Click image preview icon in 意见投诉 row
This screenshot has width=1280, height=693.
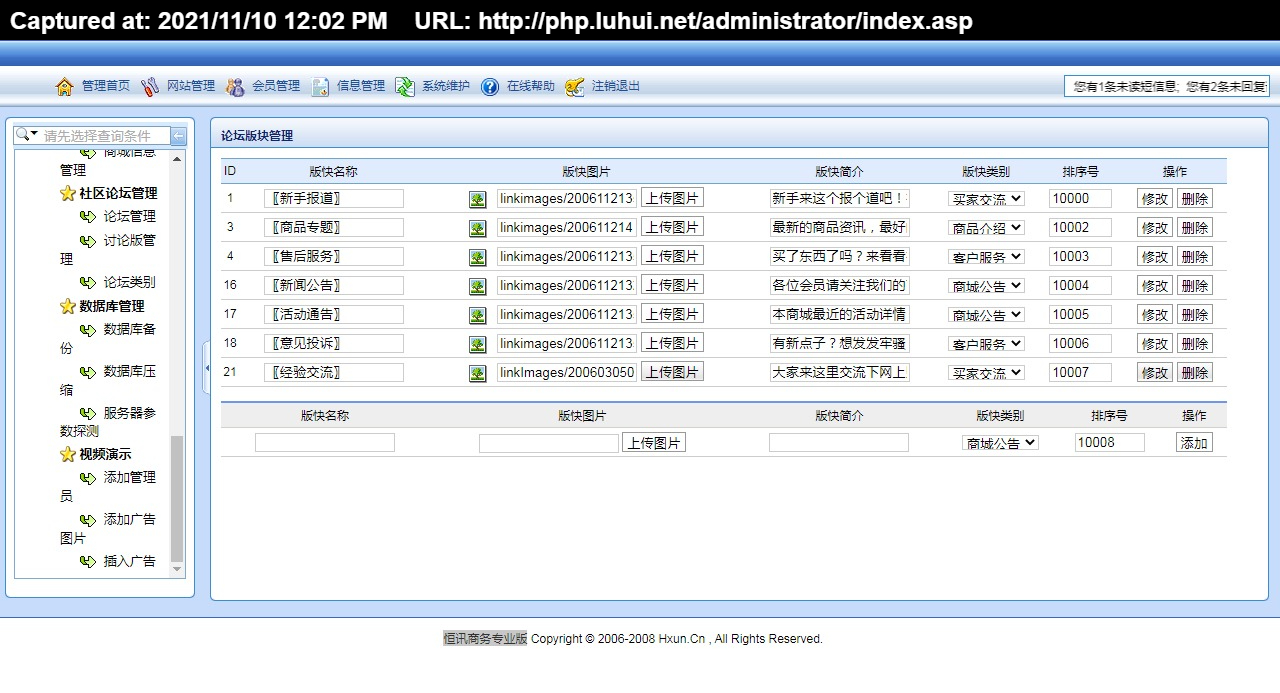(x=478, y=345)
